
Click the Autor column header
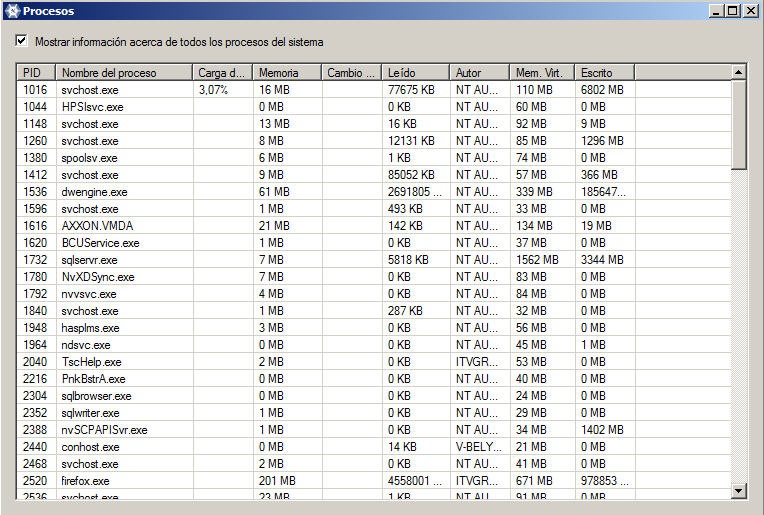tap(479, 73)
